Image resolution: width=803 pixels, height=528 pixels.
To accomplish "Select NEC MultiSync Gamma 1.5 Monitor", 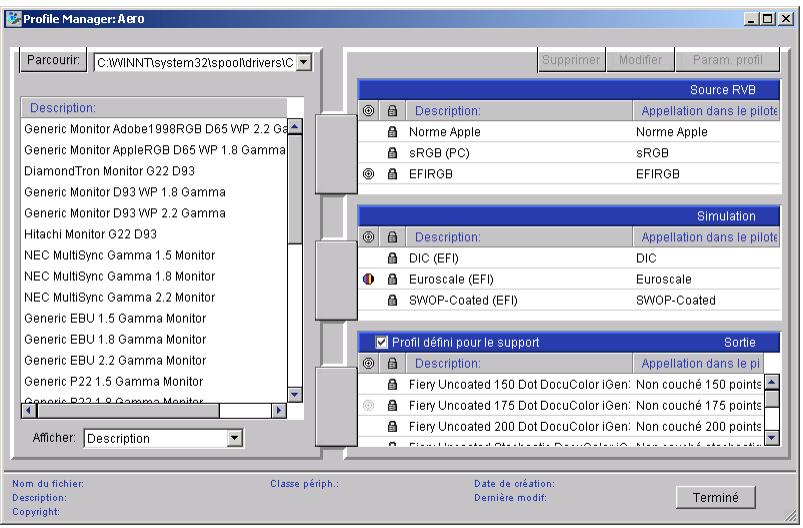I will 154,255.
